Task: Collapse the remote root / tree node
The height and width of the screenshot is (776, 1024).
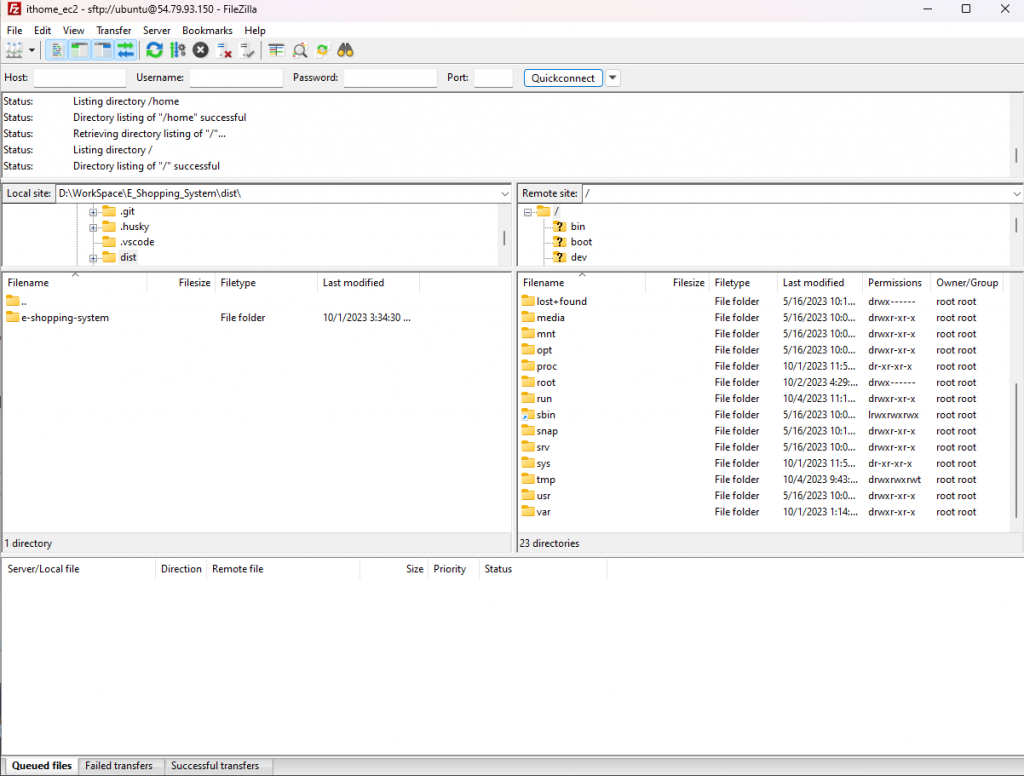Action: click(x=528, y=212)
